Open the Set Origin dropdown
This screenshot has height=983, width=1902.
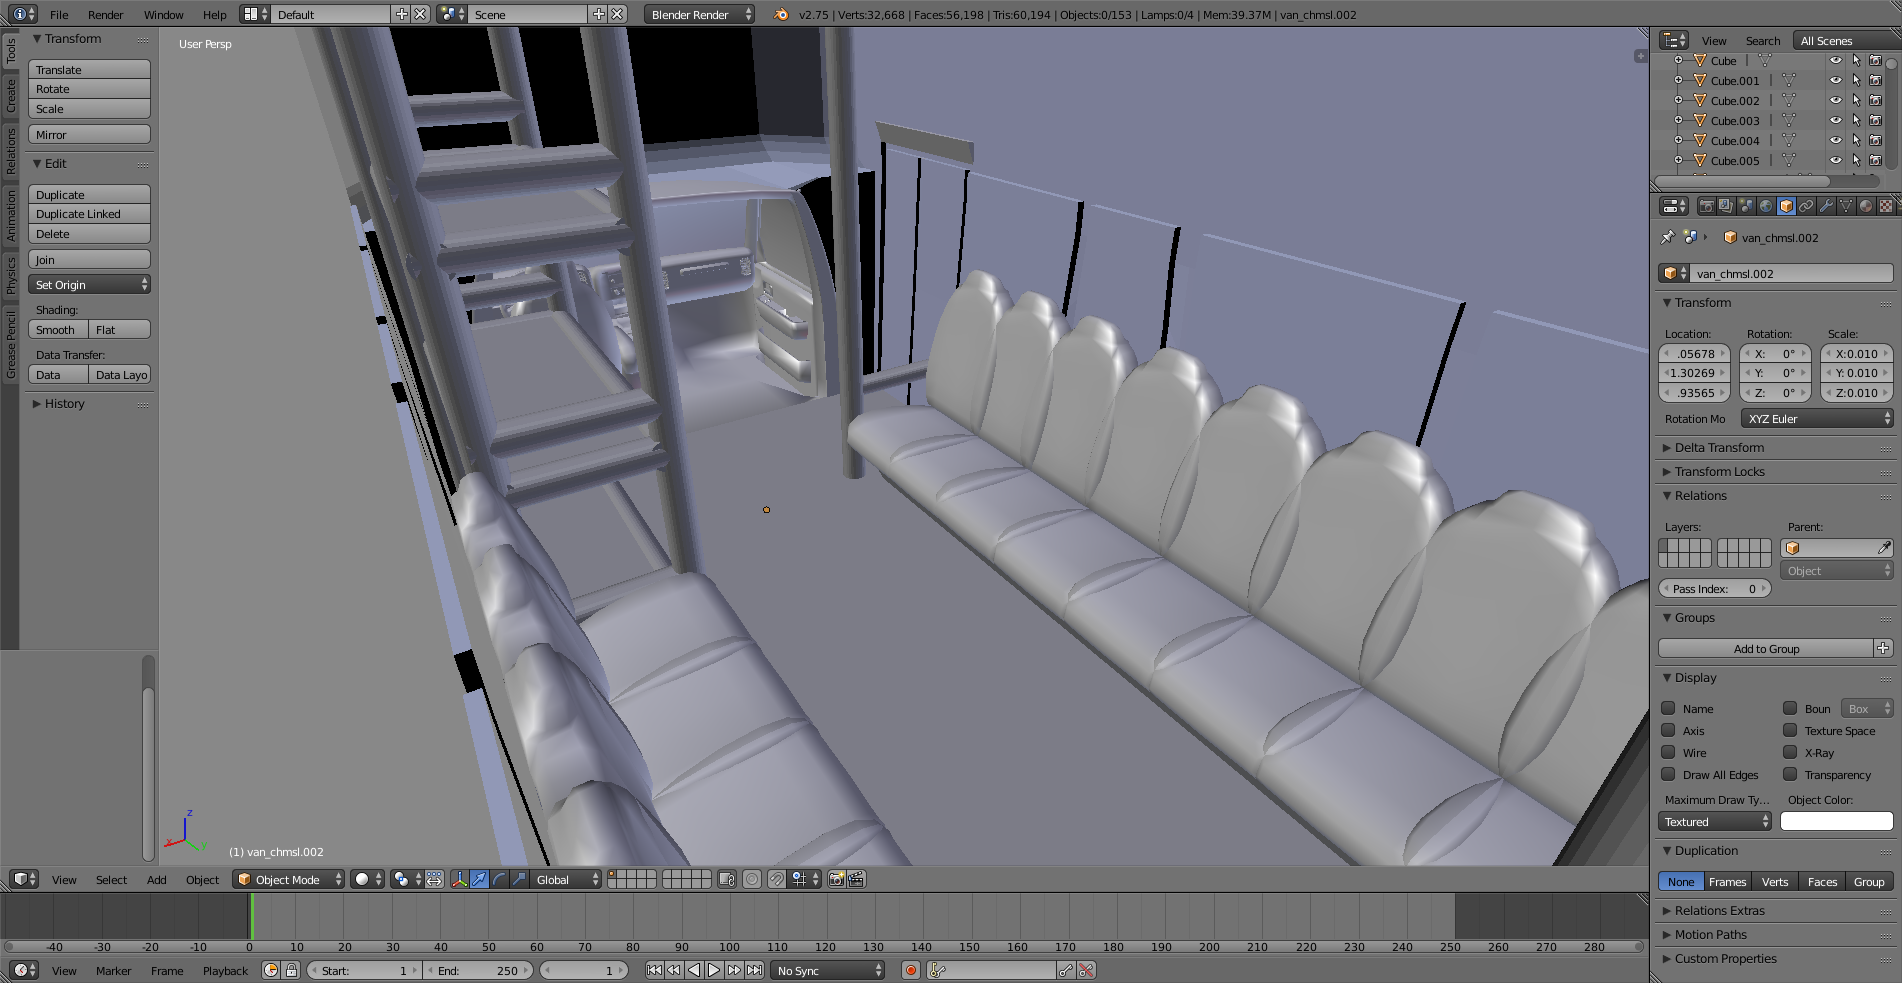coord(89,284)
